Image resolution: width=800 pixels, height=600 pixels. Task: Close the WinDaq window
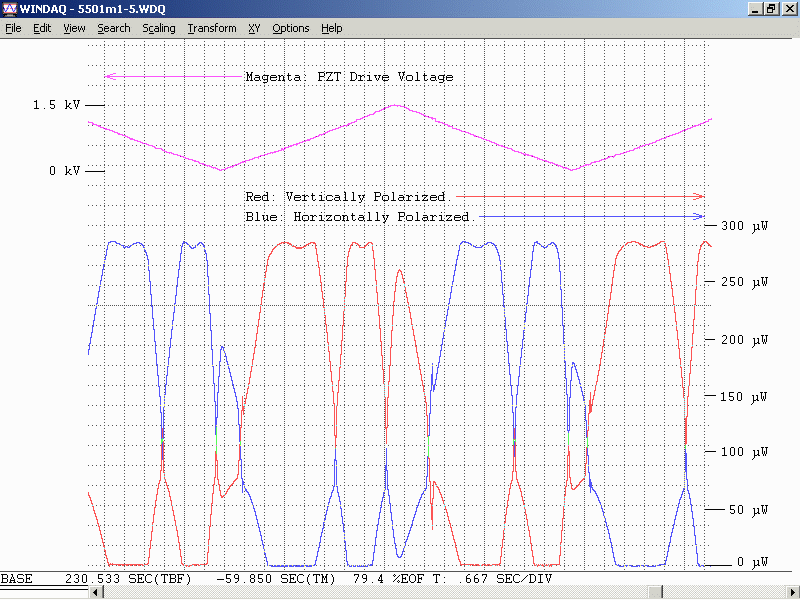point(788,9)
